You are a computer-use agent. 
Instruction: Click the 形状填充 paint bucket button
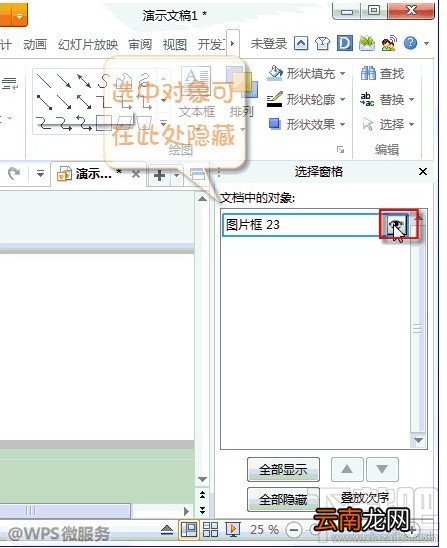(x=301, y=73)
